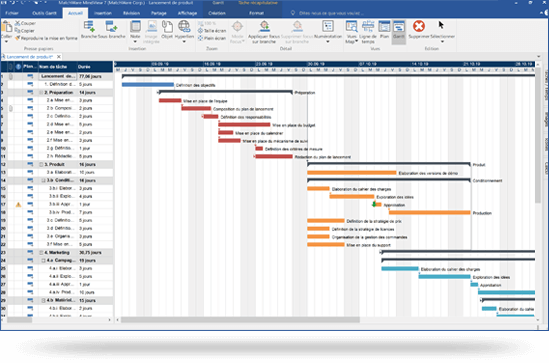The height and width of the screenshot is (363, 549).
Task: Click the Branche icon in ribbon
Action: pyautogui.click(x=89, y=27)
